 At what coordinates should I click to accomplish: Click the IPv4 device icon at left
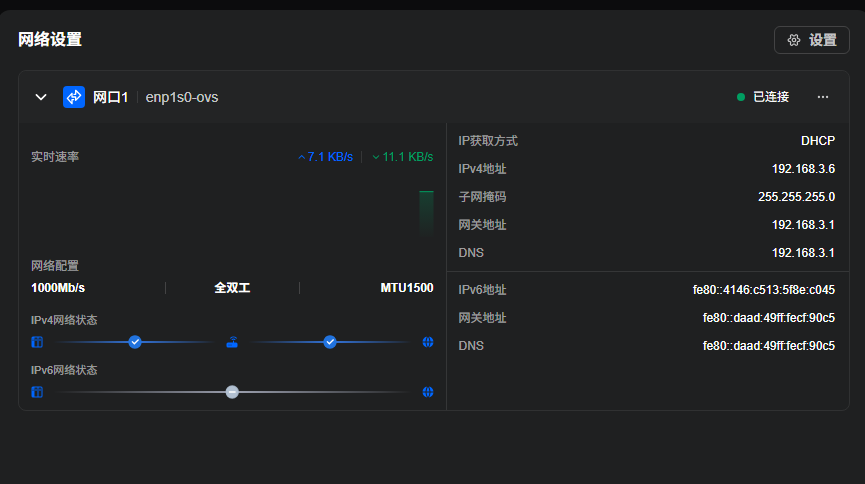pyautogui.click(x=37, y=342)
